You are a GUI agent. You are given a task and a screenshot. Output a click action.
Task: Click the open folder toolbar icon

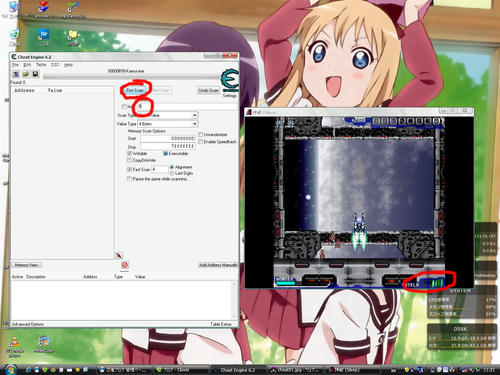click(x=26, y=74)
